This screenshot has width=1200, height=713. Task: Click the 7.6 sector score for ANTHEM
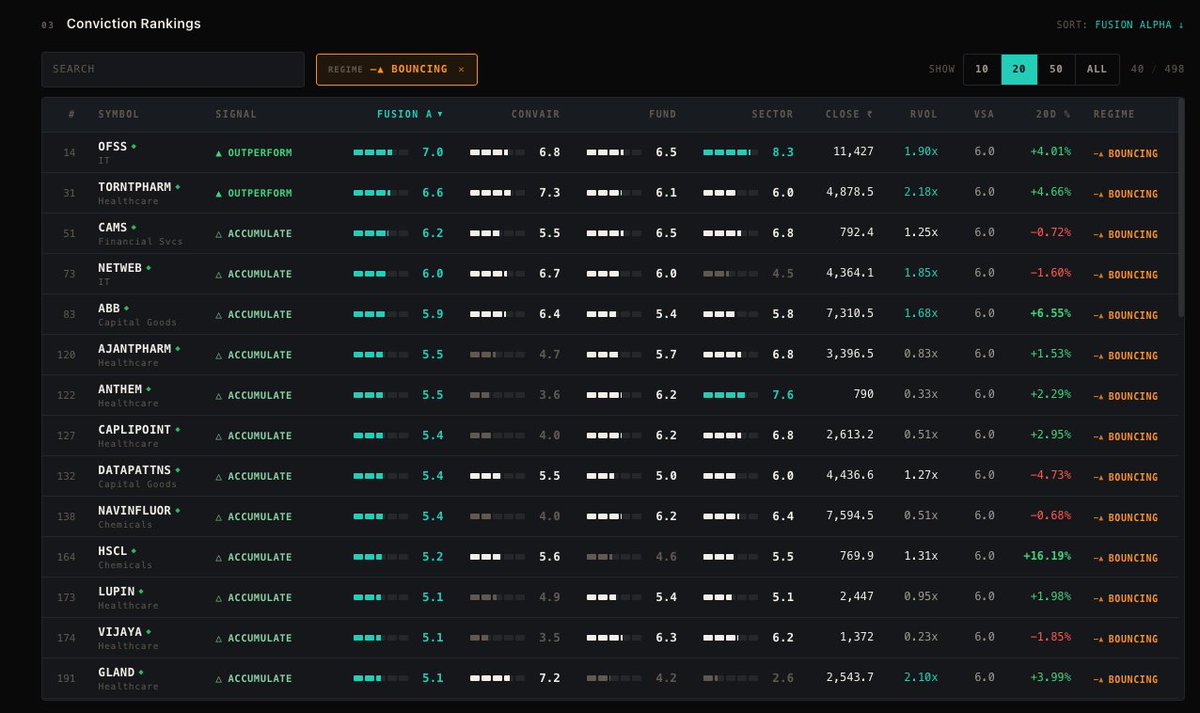click(783, 395)
